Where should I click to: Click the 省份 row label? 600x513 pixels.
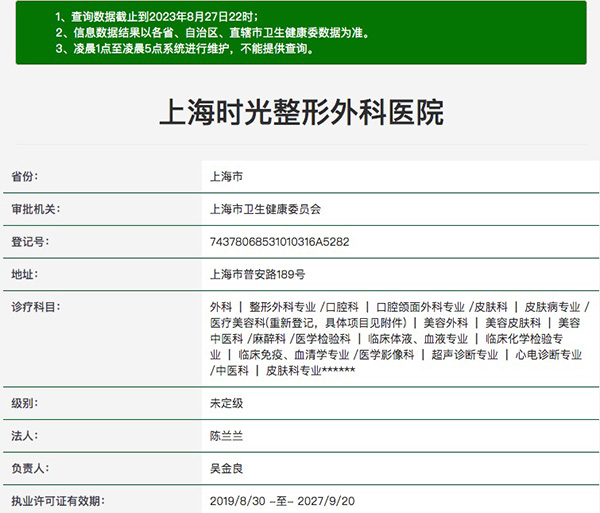[x=25, y=177]
